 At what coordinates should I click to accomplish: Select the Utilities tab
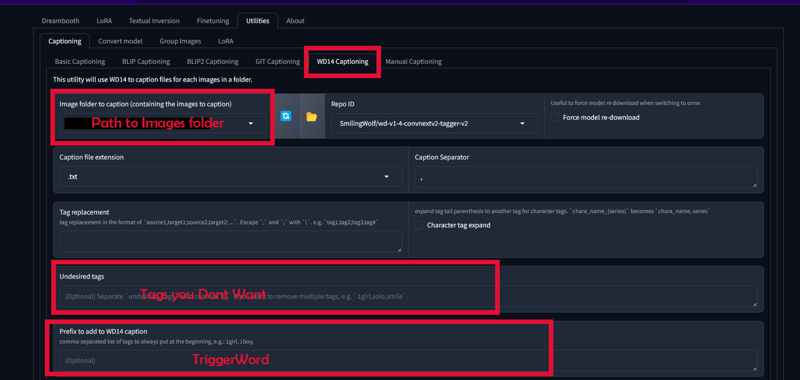258,21
